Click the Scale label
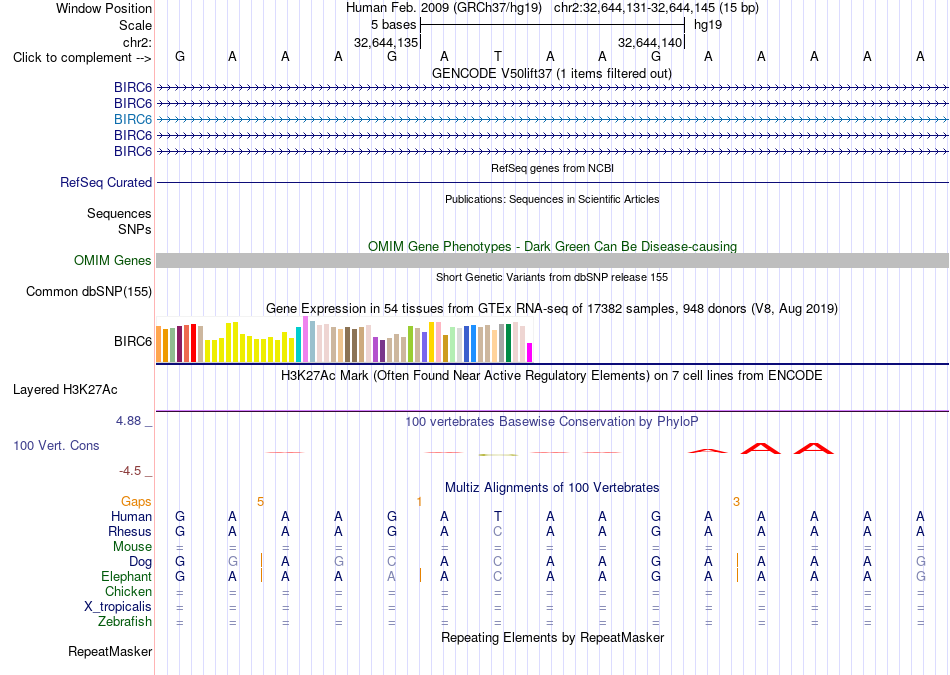950x675 pixels. click(135, 25)
